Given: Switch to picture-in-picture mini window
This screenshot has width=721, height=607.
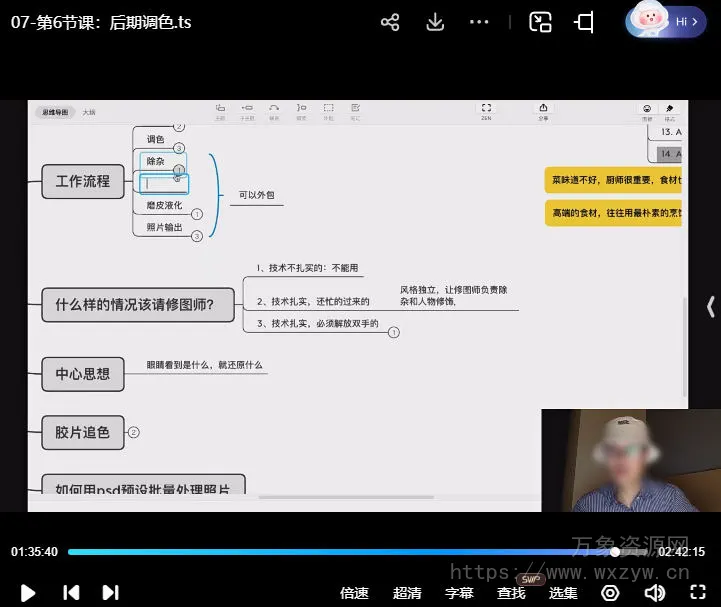Looking at the screenshot, I should [540, 22].
